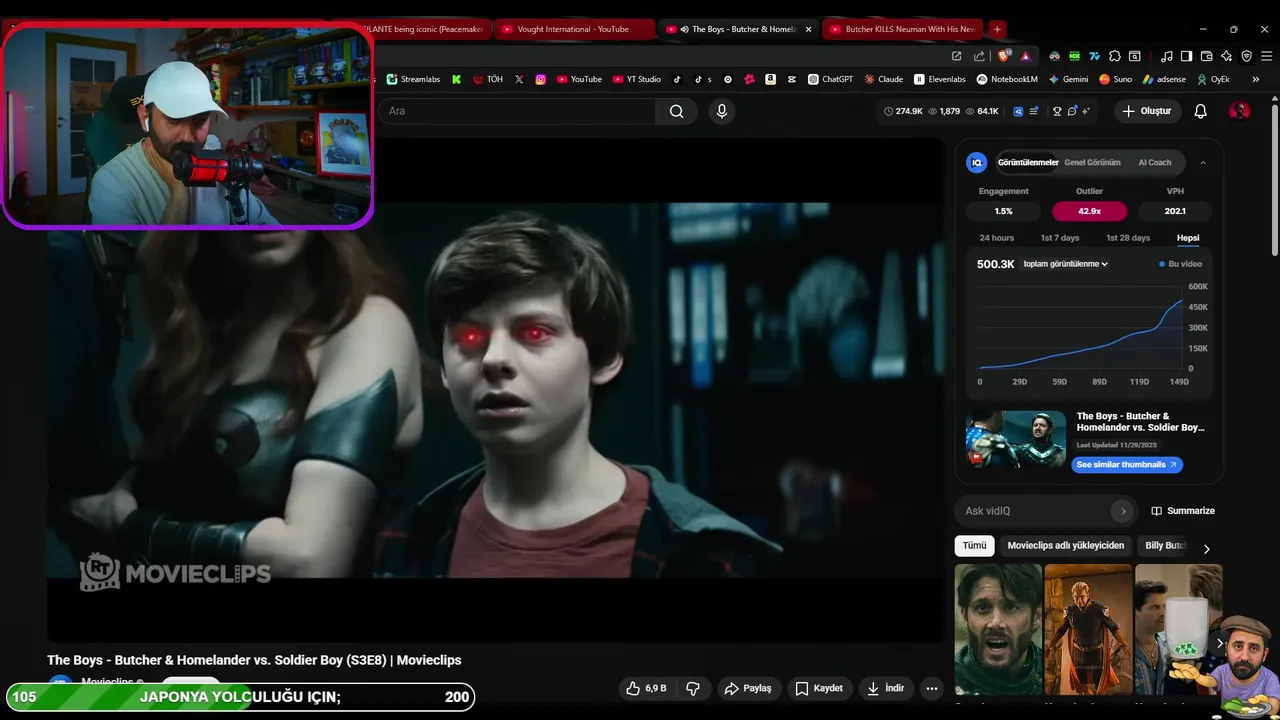Select the 24 hours range

point(996,238)
